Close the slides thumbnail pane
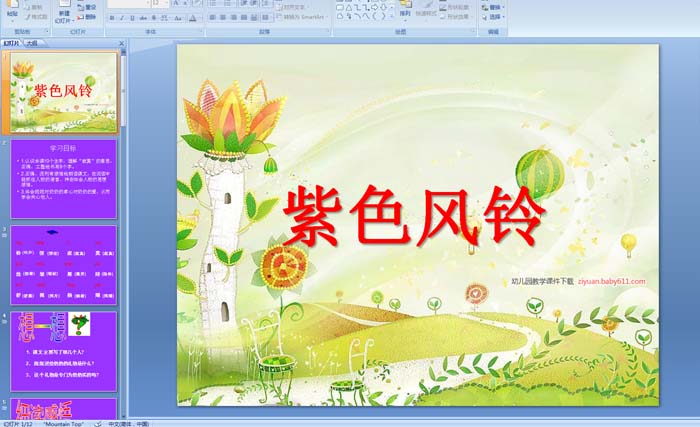This screenshot has height=427, width=700. [121, 43]
